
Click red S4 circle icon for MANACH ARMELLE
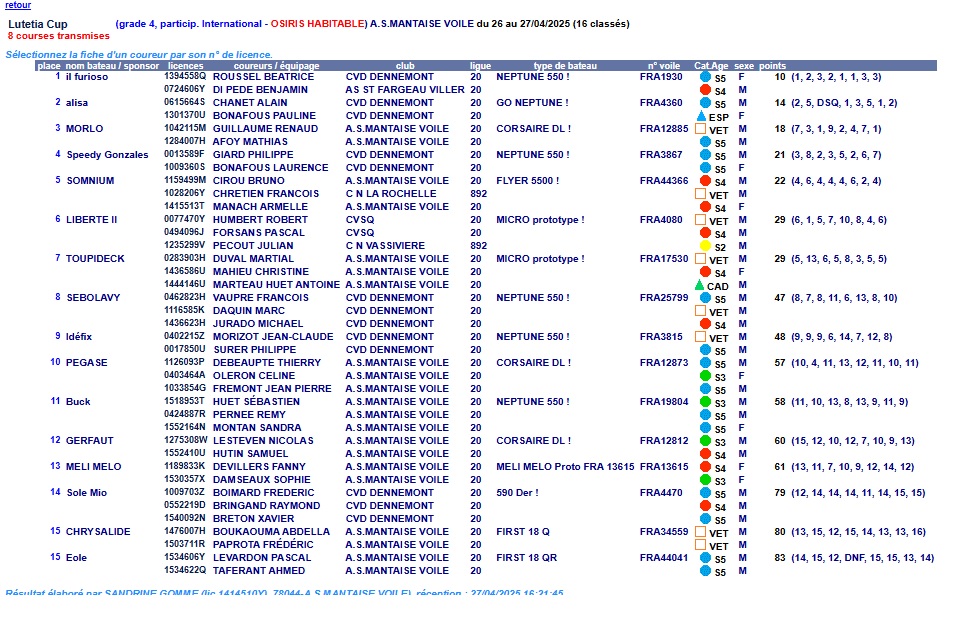tap(705, 207)
